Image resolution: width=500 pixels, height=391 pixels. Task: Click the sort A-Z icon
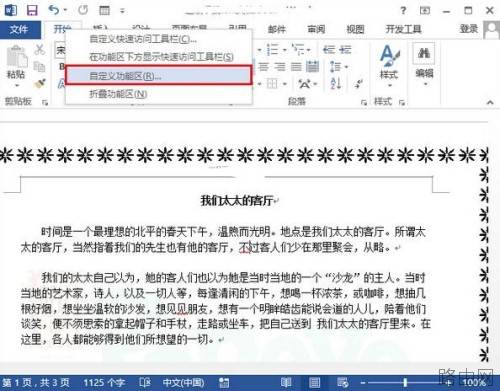tap(336, 84)
